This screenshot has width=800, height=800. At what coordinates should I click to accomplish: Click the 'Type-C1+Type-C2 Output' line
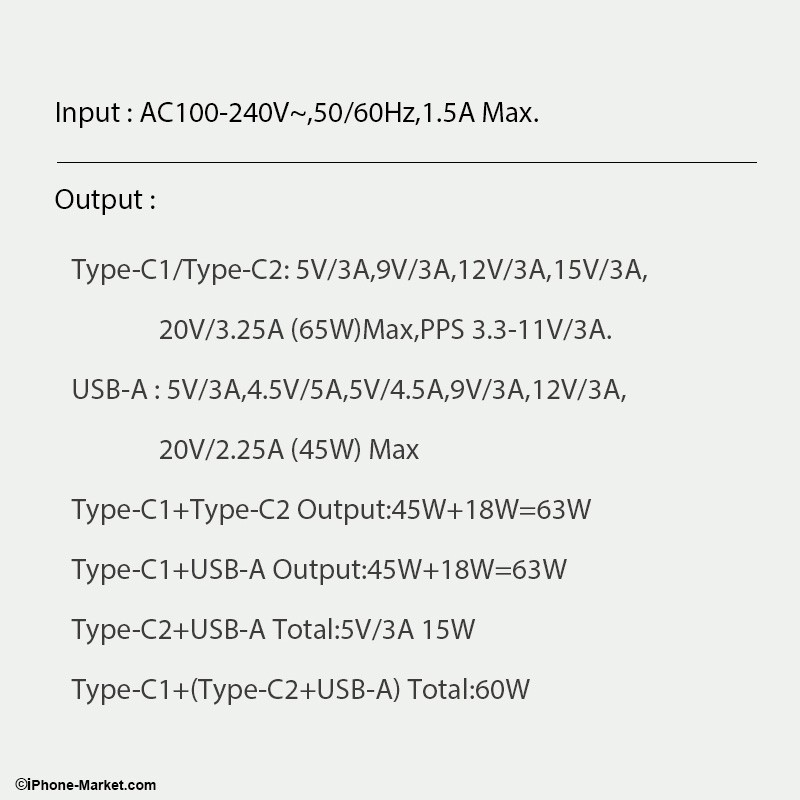click(331, 510)
